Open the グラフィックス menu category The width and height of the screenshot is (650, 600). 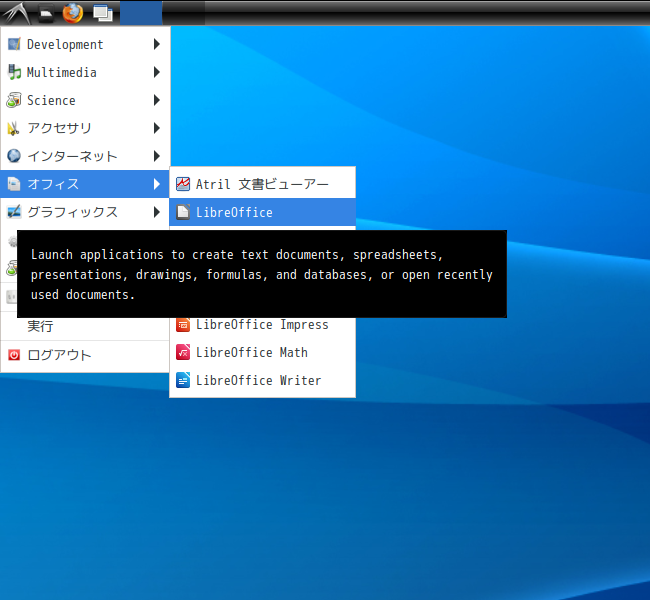85,212
